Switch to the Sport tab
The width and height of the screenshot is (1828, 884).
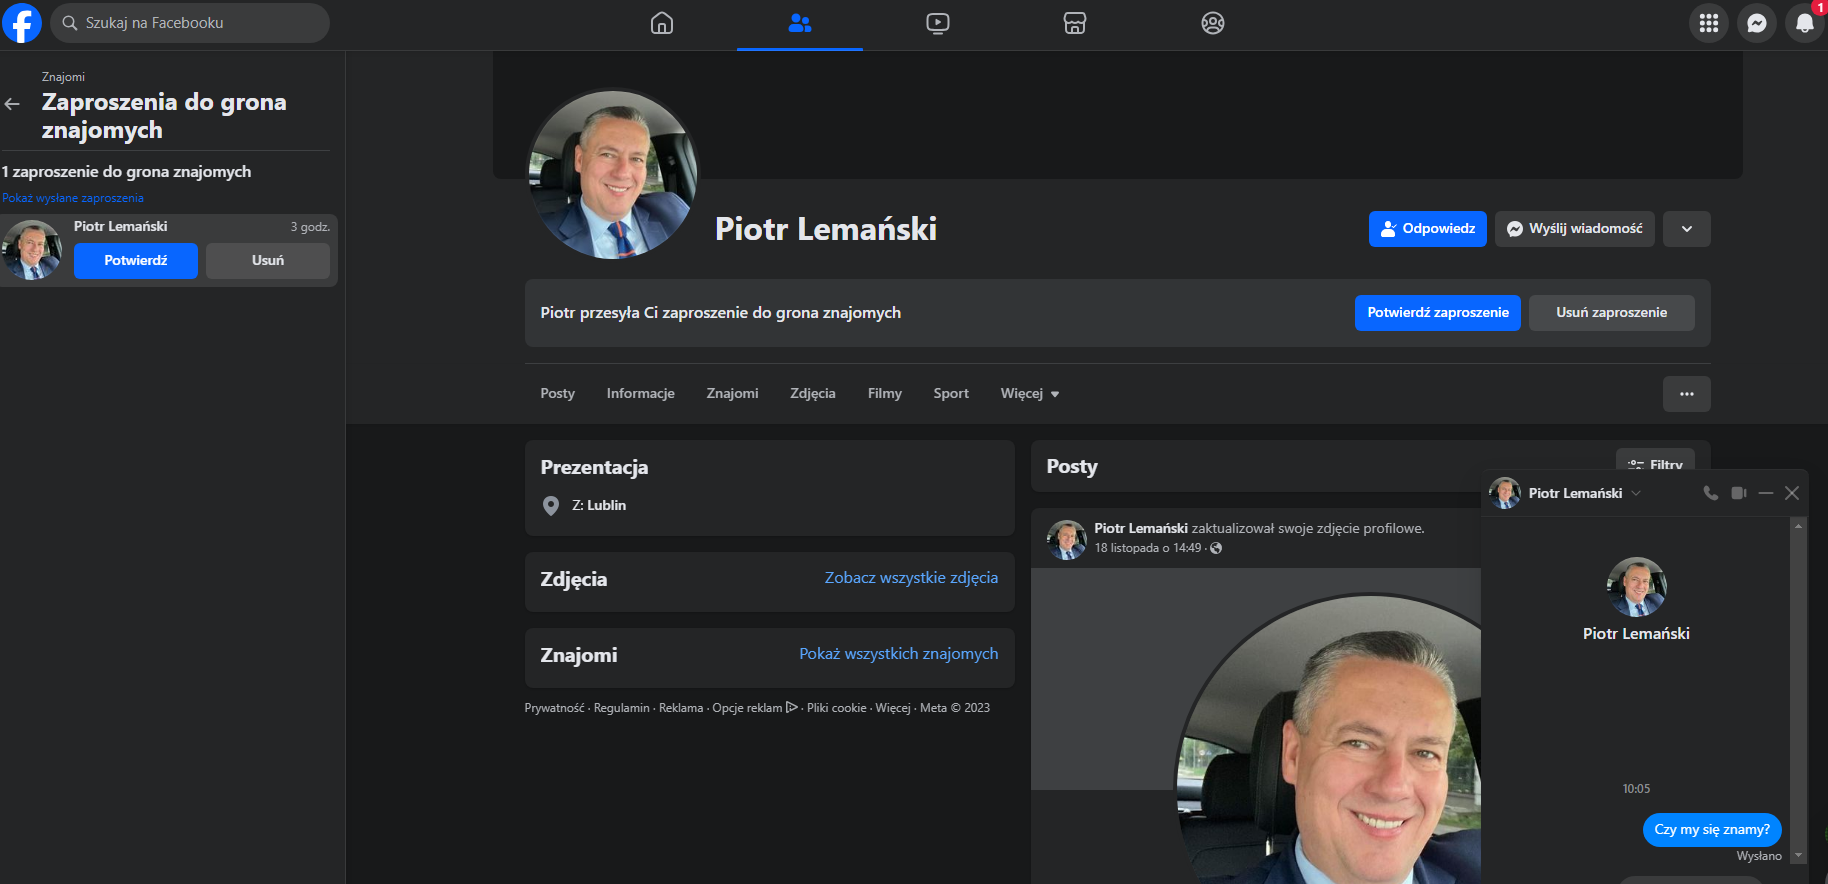(951, 394)
